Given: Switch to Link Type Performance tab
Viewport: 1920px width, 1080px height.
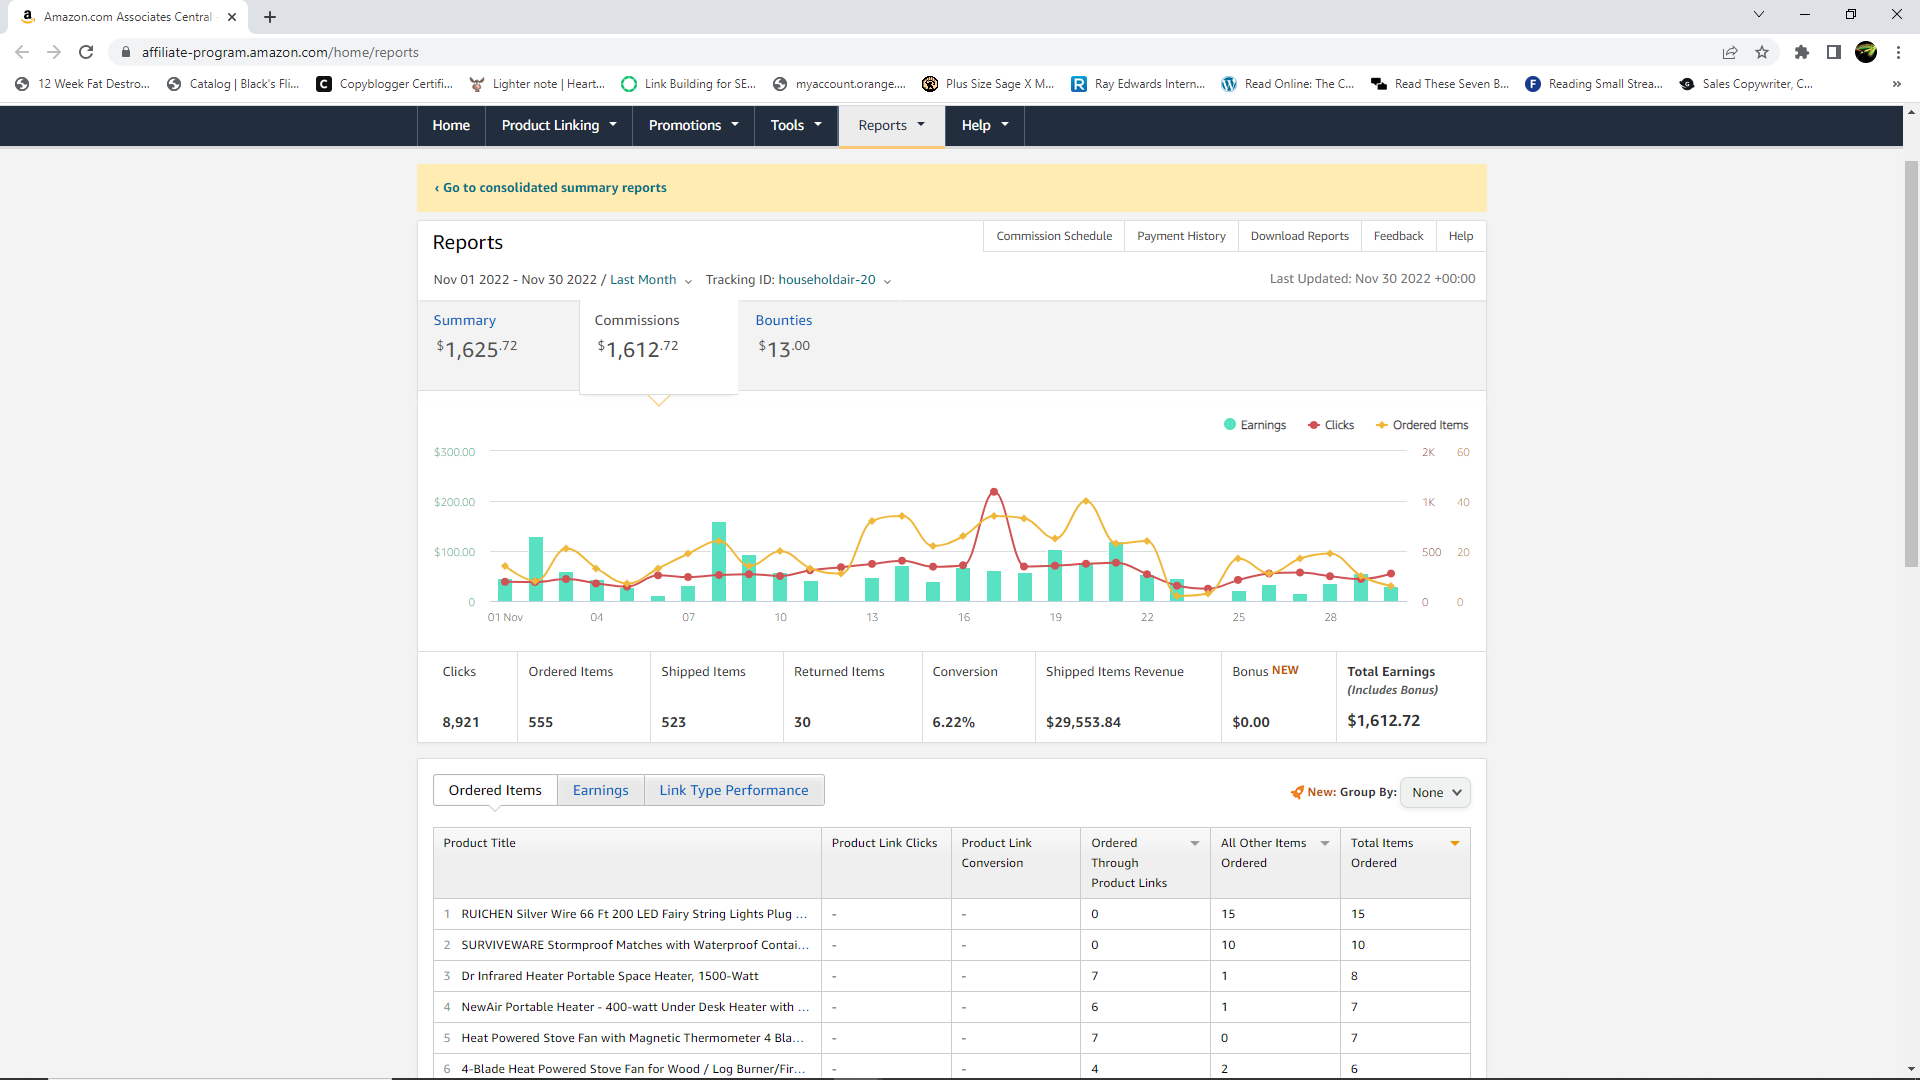Looking at the screenshot, I should pos(734,790).
